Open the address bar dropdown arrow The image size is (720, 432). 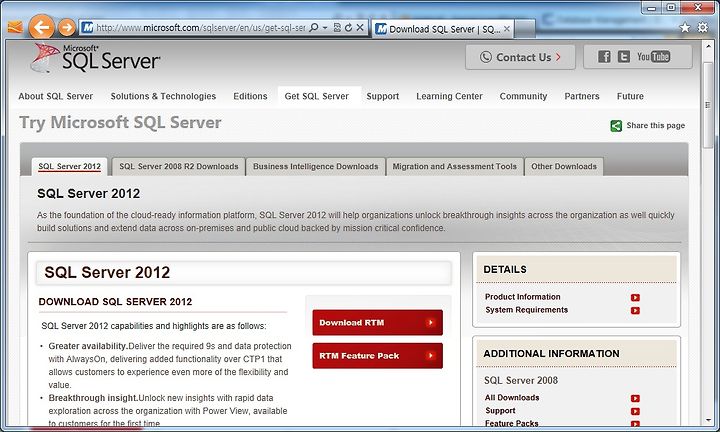point(325,28)
